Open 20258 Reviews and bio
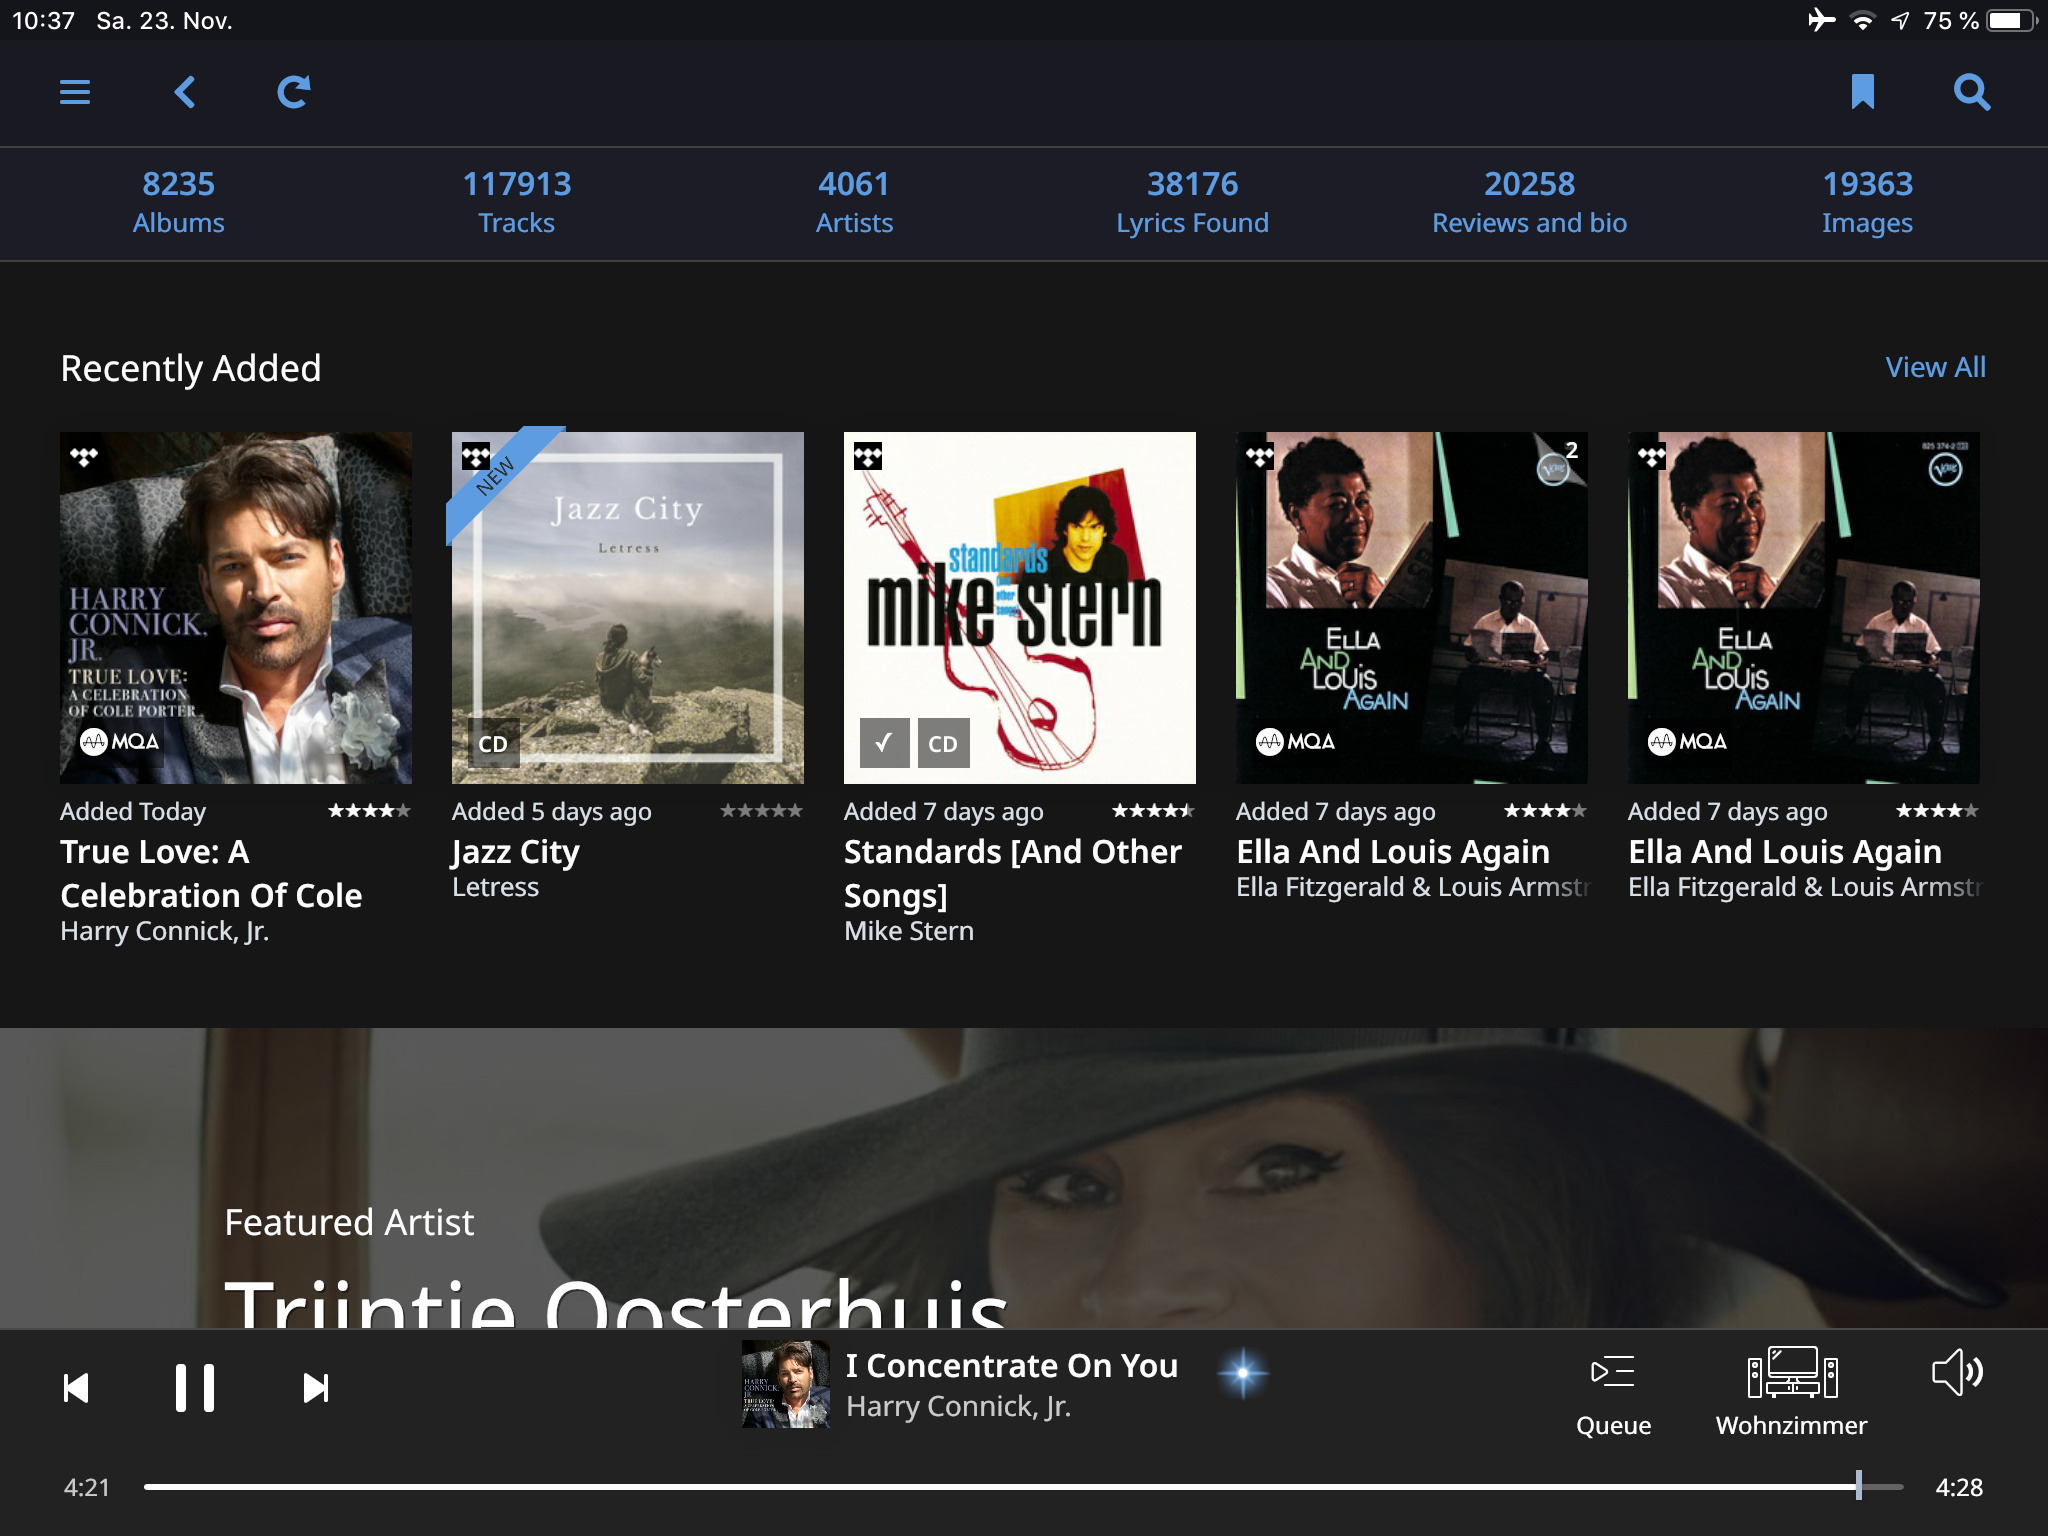The width and height of the screenshot is (2048, 1536). click(1529, 203)
